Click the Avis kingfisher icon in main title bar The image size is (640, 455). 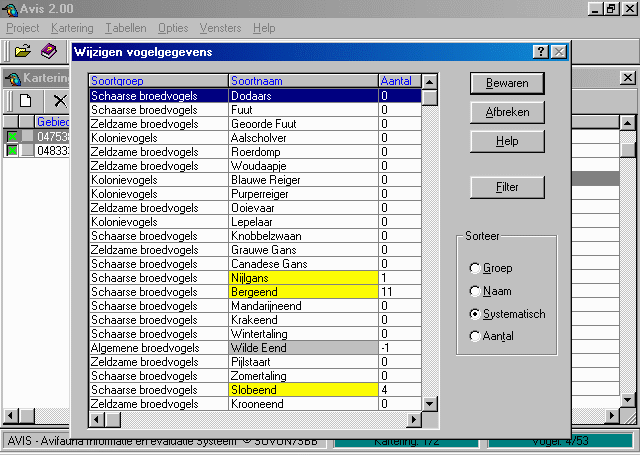[x=10, y=9]
